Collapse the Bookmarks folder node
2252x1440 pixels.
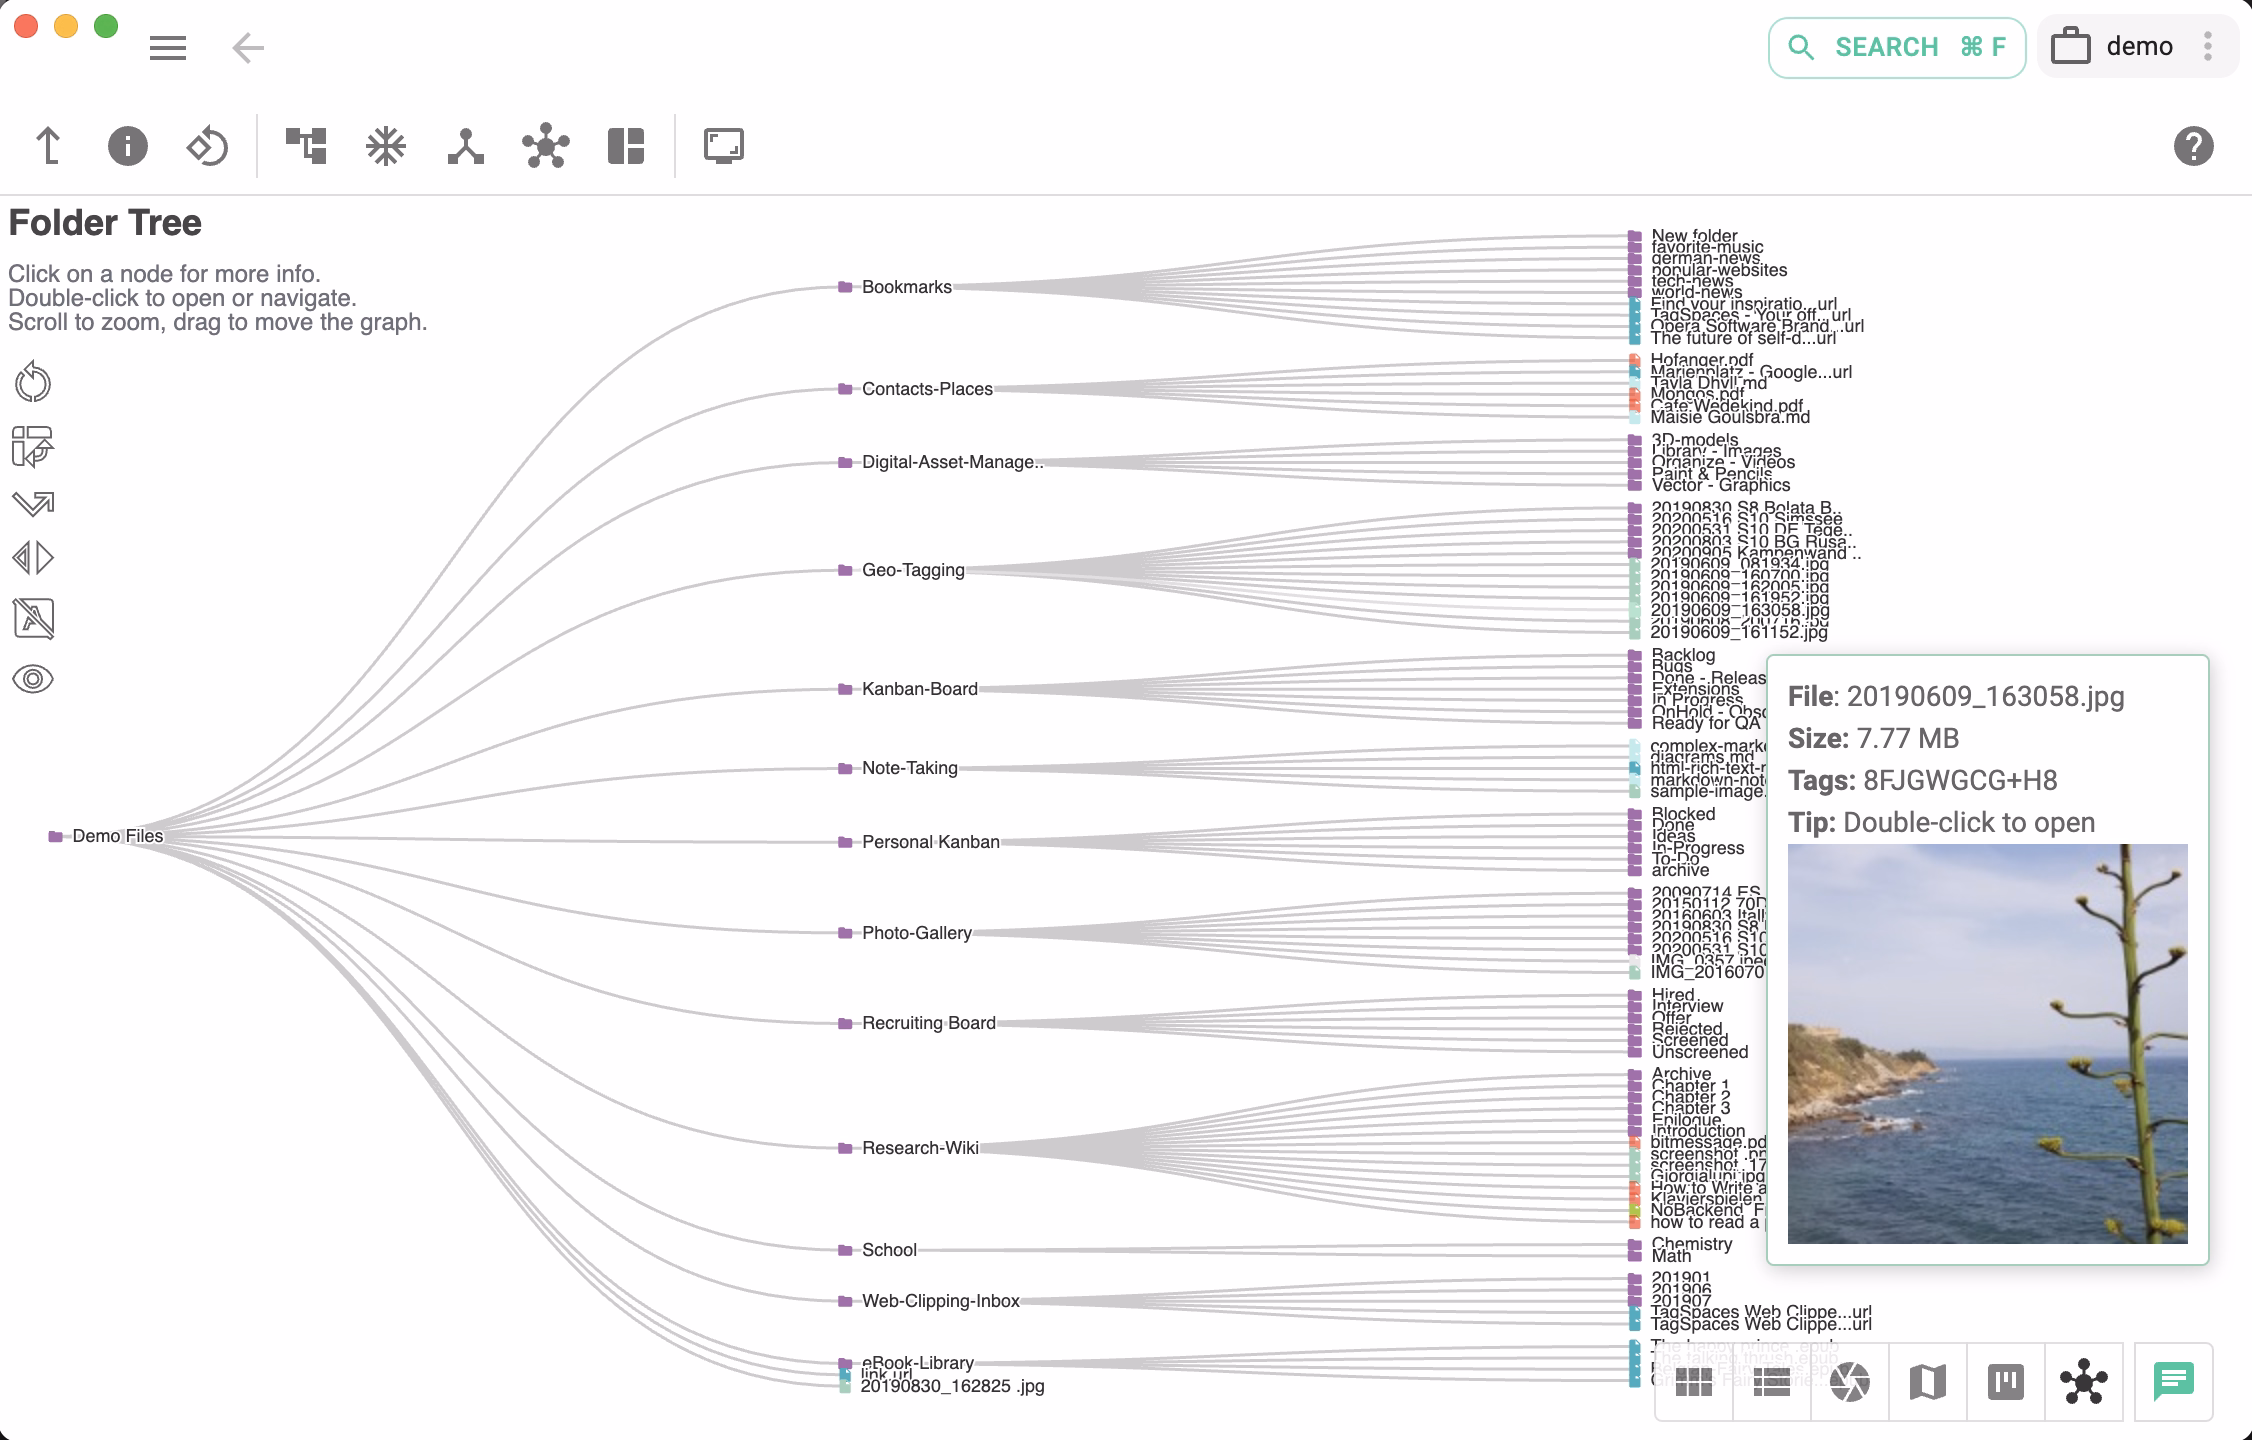click(845, 287)
